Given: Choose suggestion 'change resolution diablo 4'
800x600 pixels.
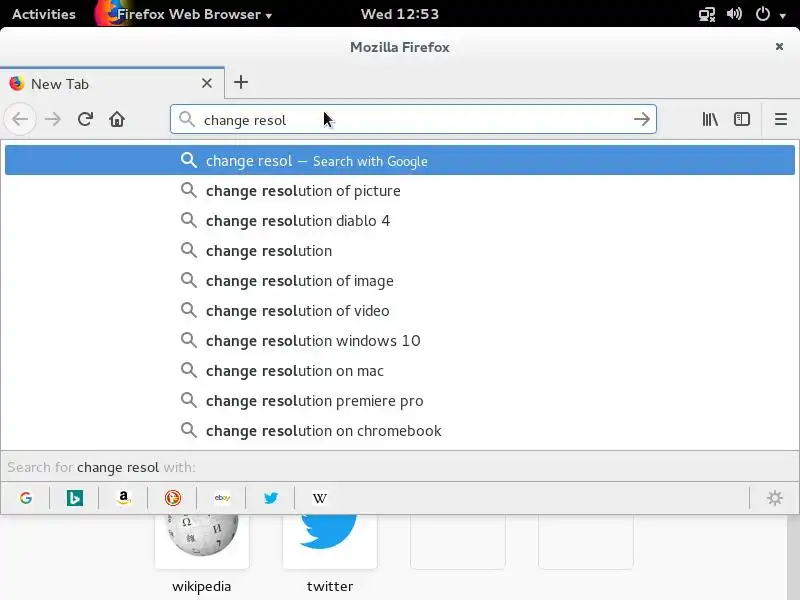Looking at the screenshot, I should point(400,220).
